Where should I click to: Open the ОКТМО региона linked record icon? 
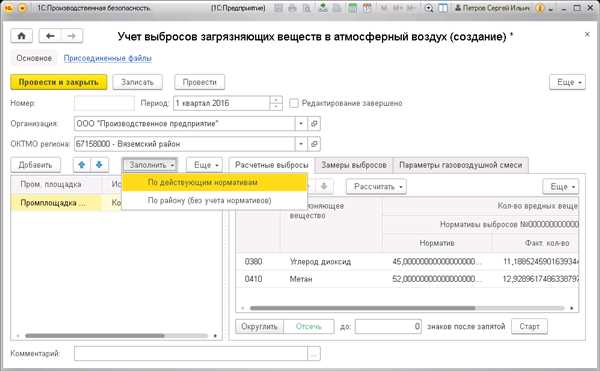tap(314, 144)
